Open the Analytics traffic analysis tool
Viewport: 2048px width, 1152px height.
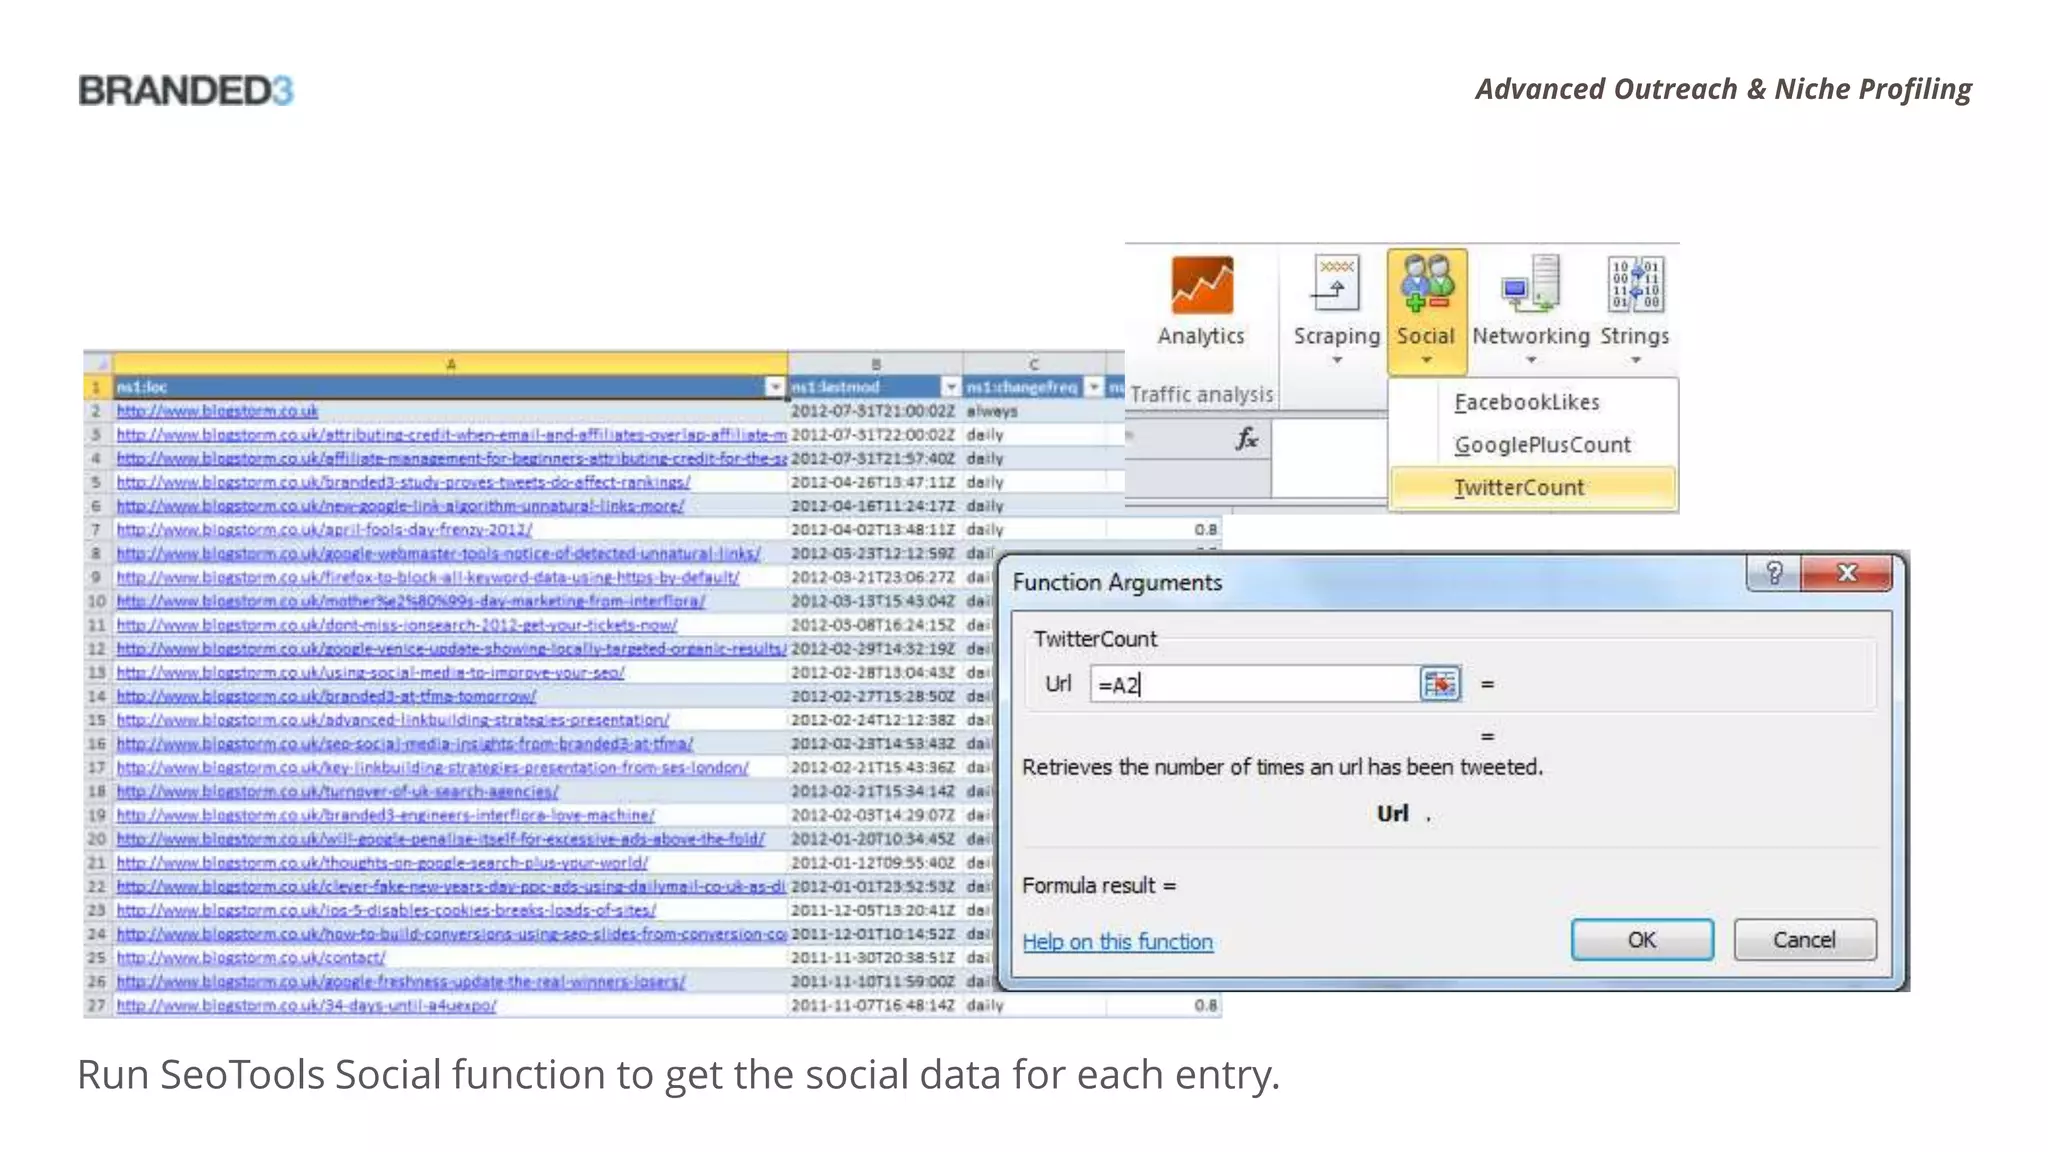[1201, 302]
